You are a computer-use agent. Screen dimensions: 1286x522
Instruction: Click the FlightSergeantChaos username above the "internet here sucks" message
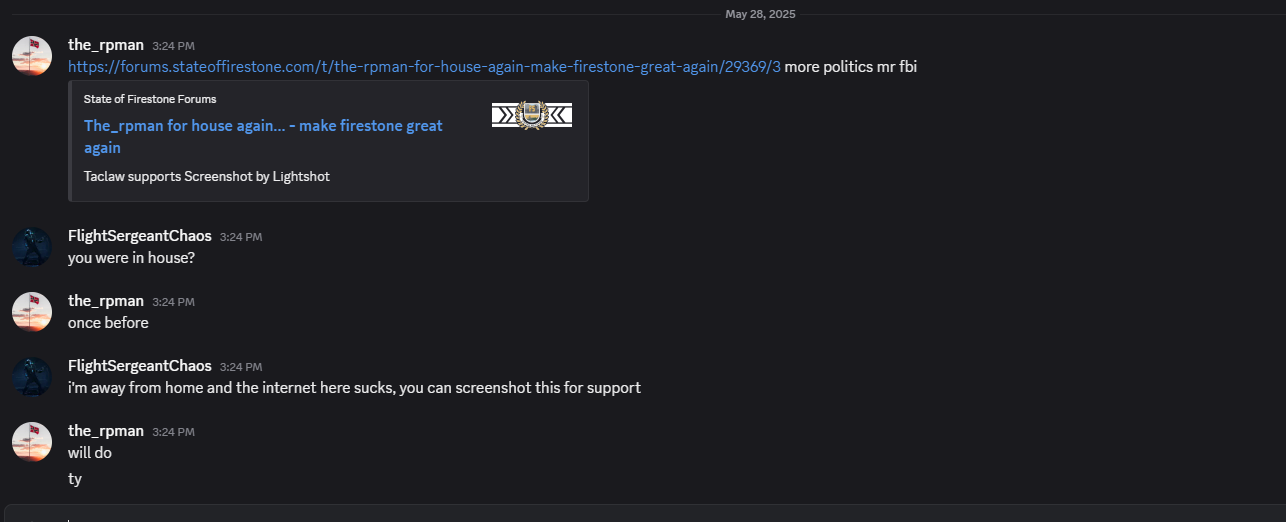(x=140, y=366)
